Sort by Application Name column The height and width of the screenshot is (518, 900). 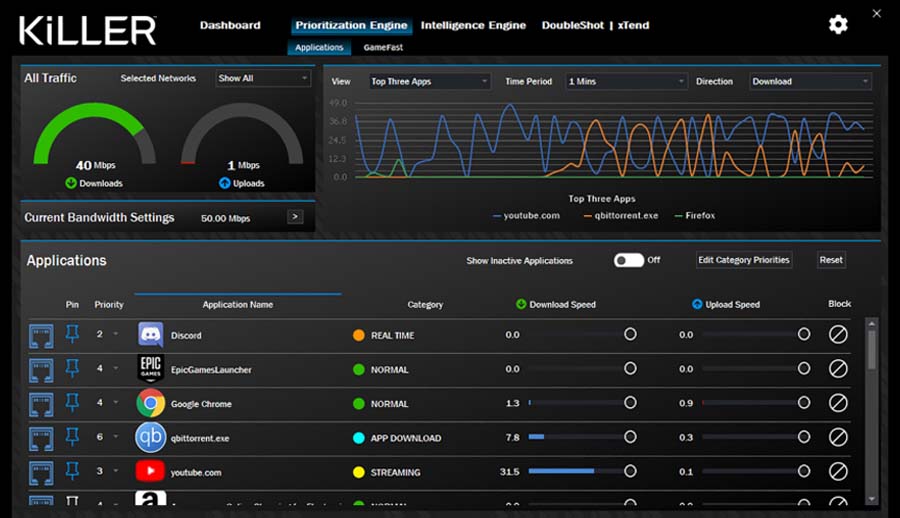(238, 304)
